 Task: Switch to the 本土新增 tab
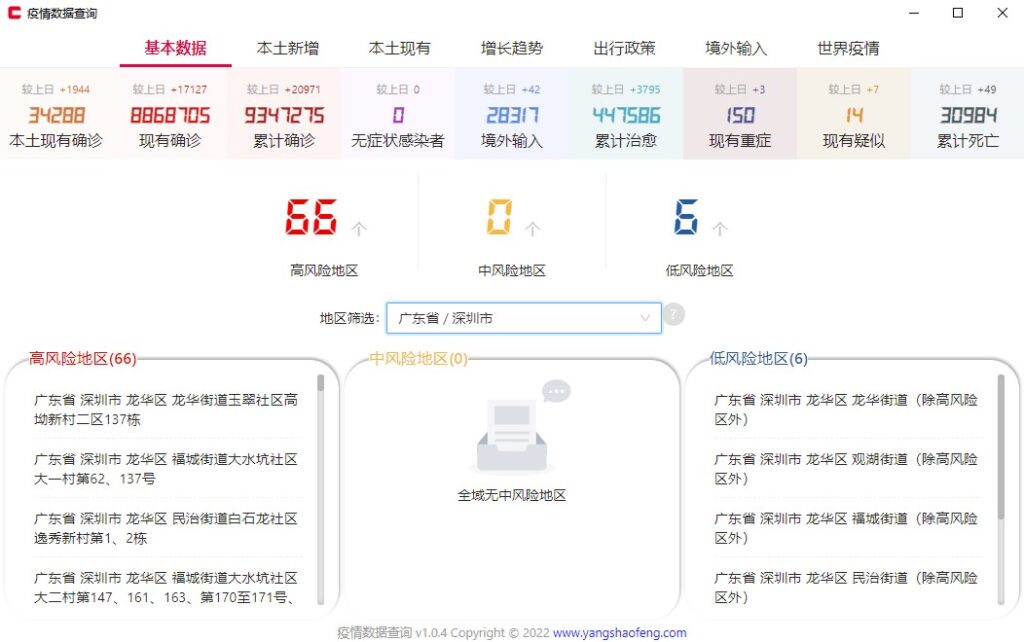pos(287,48)
